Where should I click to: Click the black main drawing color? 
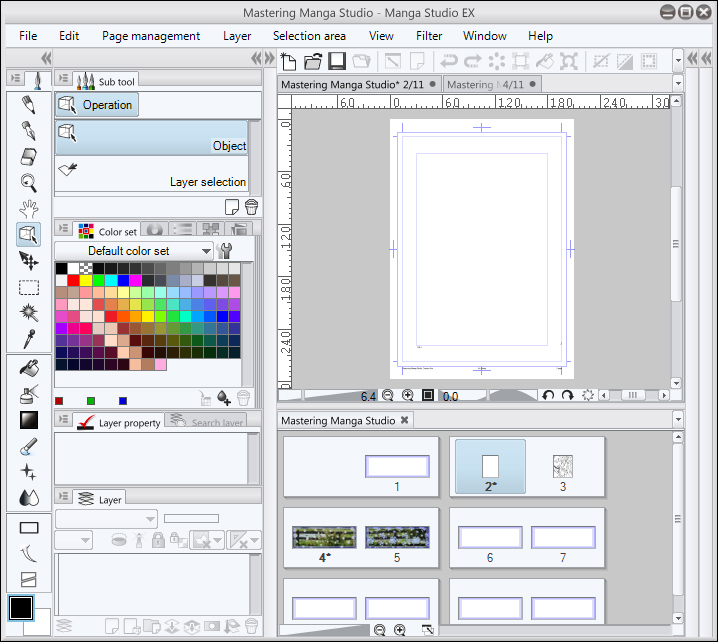pos(21,608)
